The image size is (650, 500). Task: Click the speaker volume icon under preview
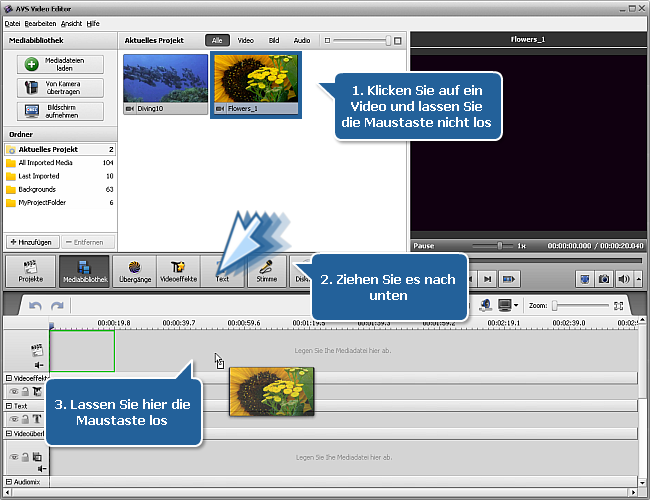[x=623, y=279]
